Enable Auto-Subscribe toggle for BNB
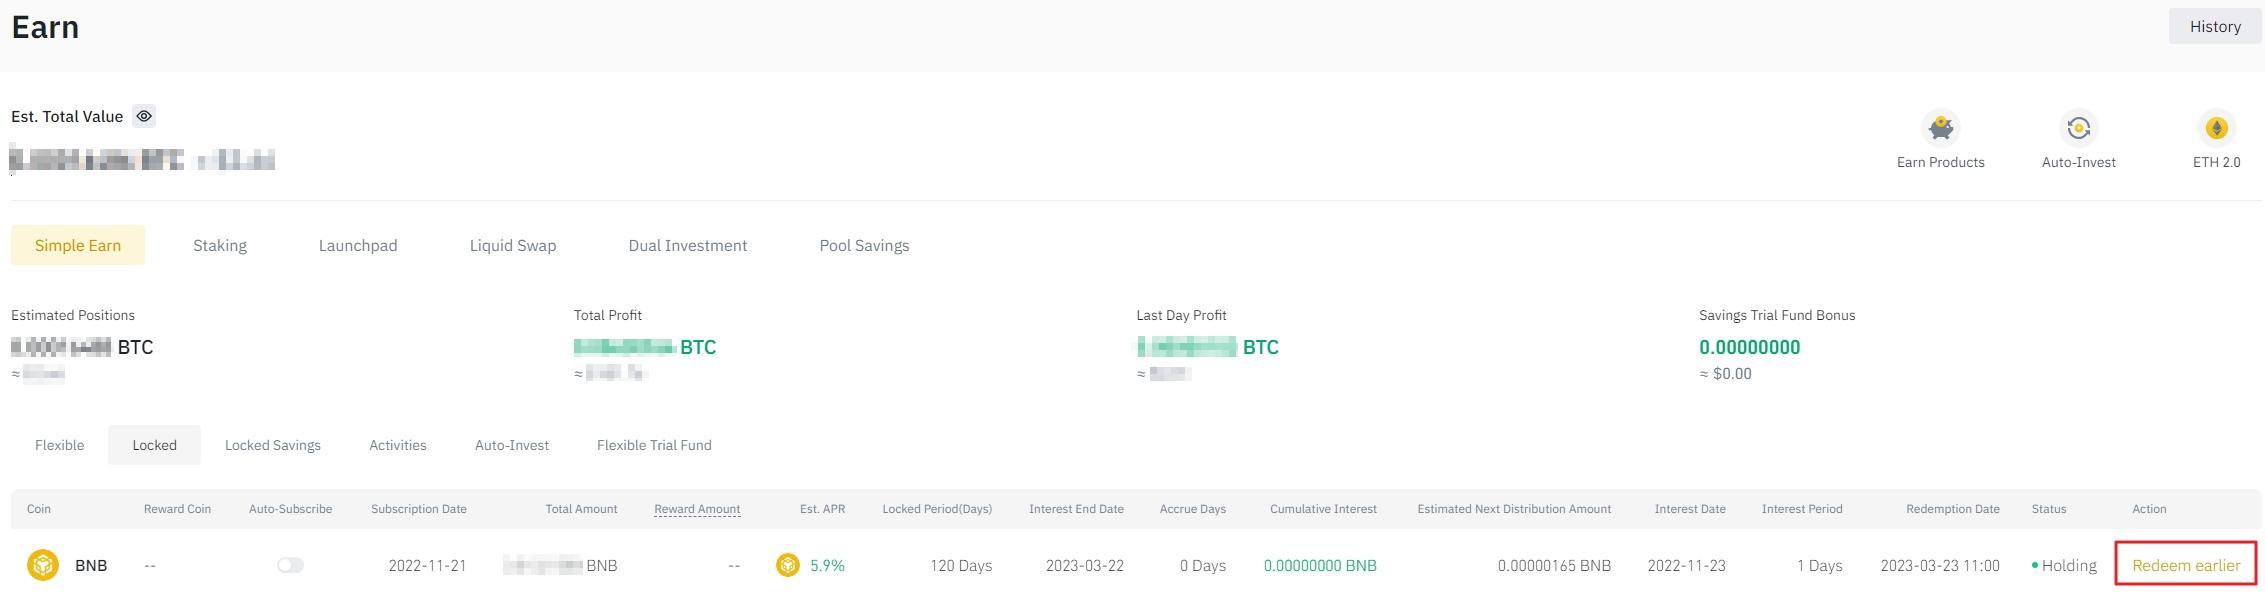 coord(290,565)
